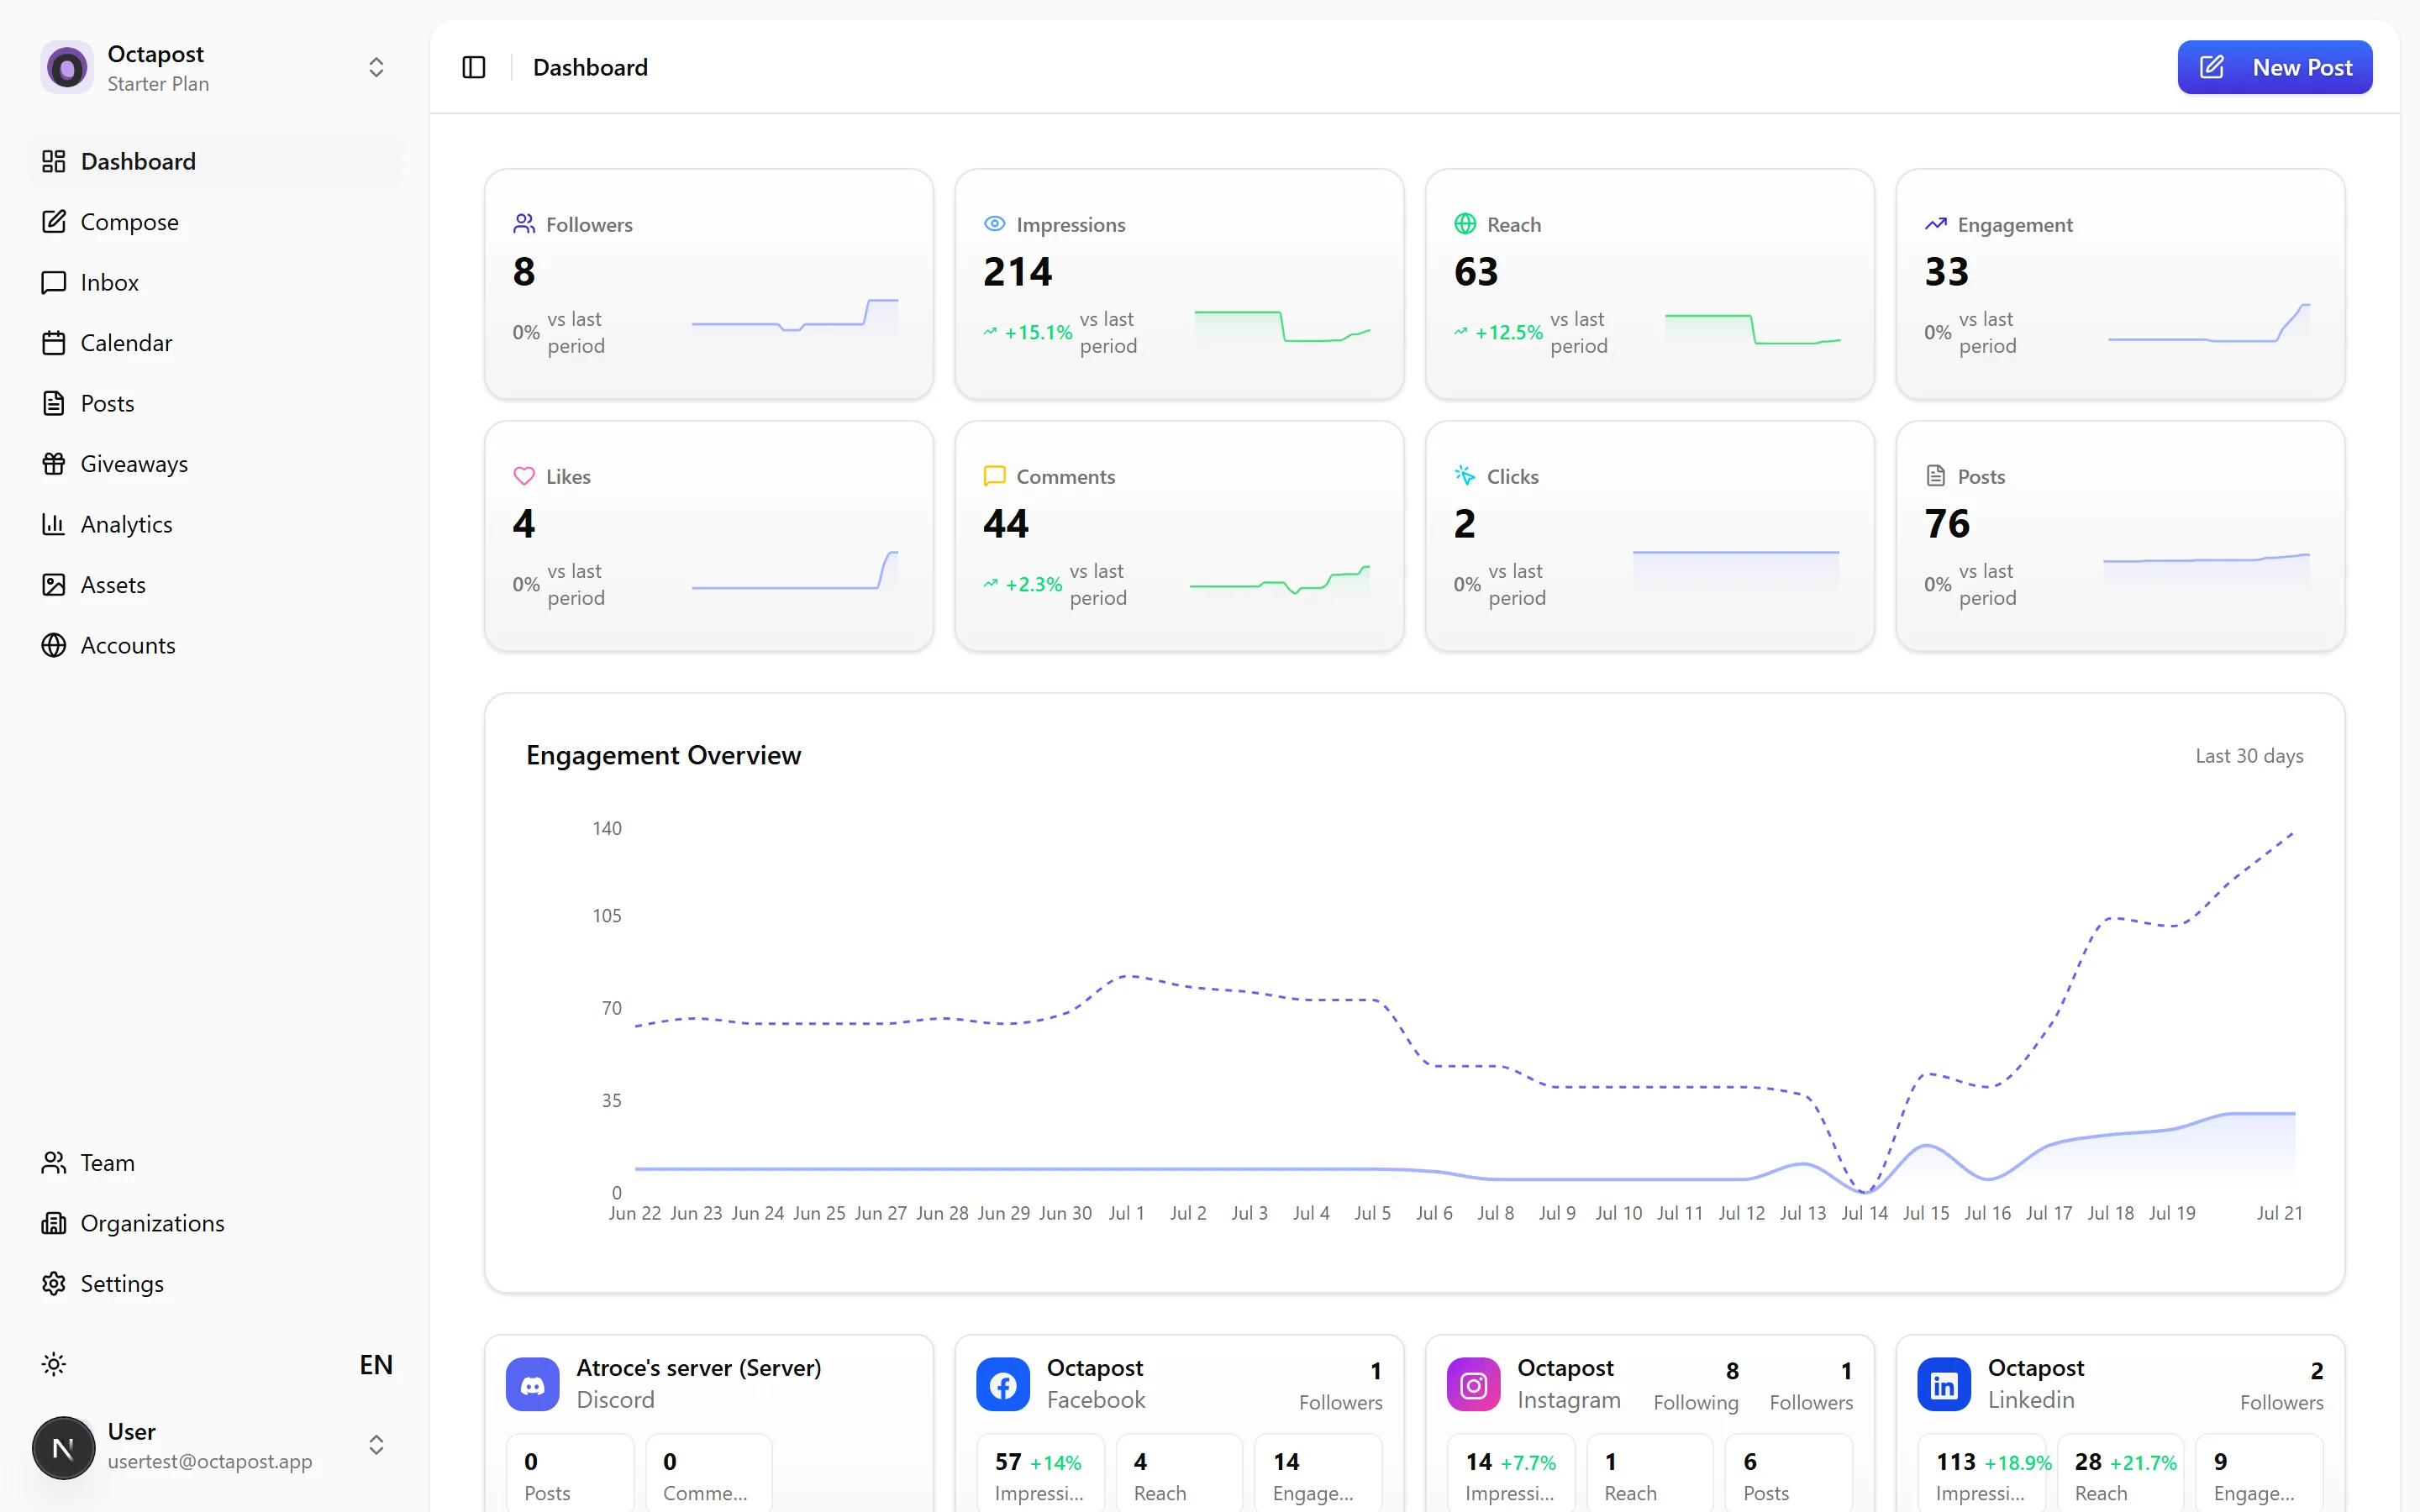
Task: Click the Engagement Overview heading
Action: (663, 755)
